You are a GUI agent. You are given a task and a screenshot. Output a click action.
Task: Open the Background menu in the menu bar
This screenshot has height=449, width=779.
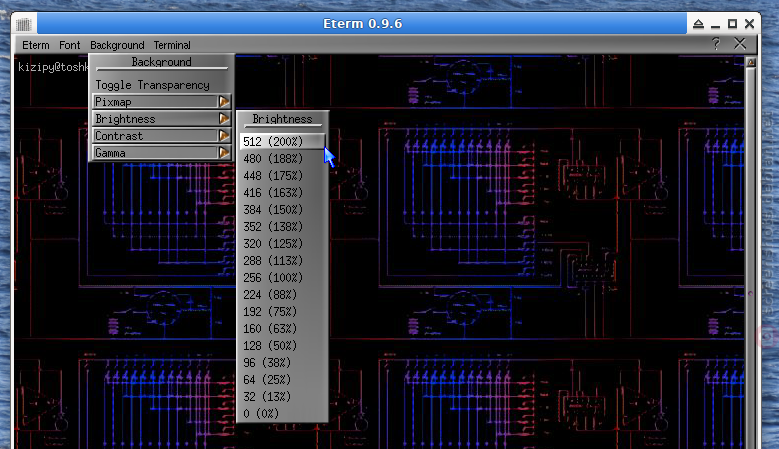click(117, 45)
